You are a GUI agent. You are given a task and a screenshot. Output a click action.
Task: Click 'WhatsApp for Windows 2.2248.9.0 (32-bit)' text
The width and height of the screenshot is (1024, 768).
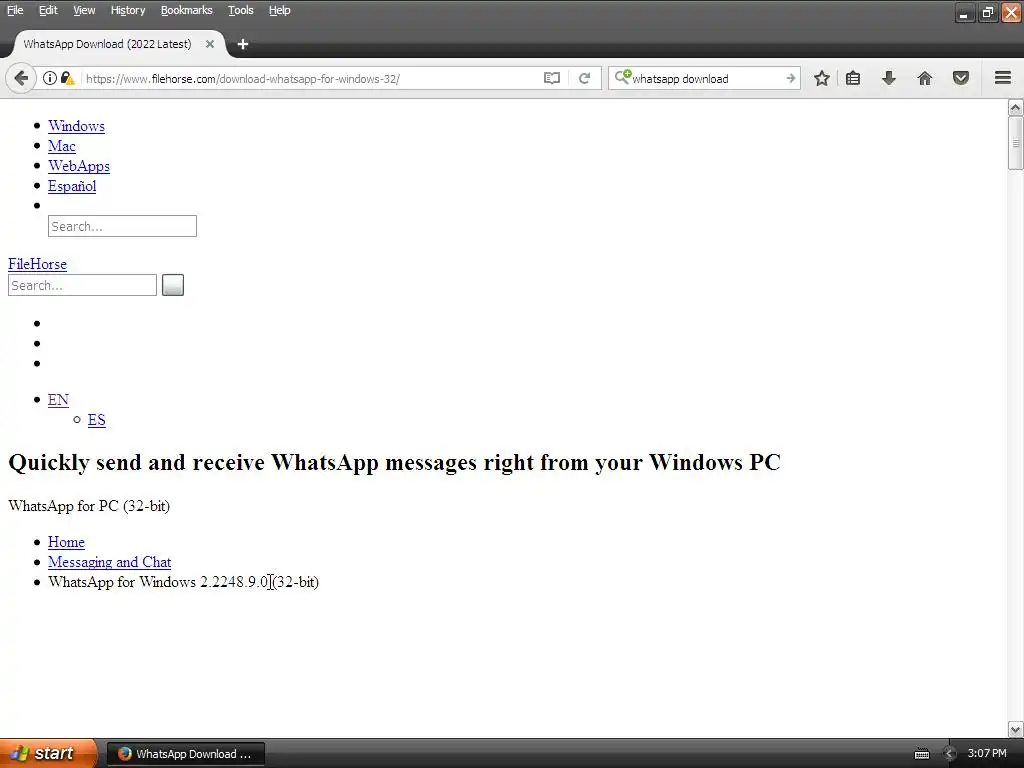pyautogui.click(x=184, y=582)
